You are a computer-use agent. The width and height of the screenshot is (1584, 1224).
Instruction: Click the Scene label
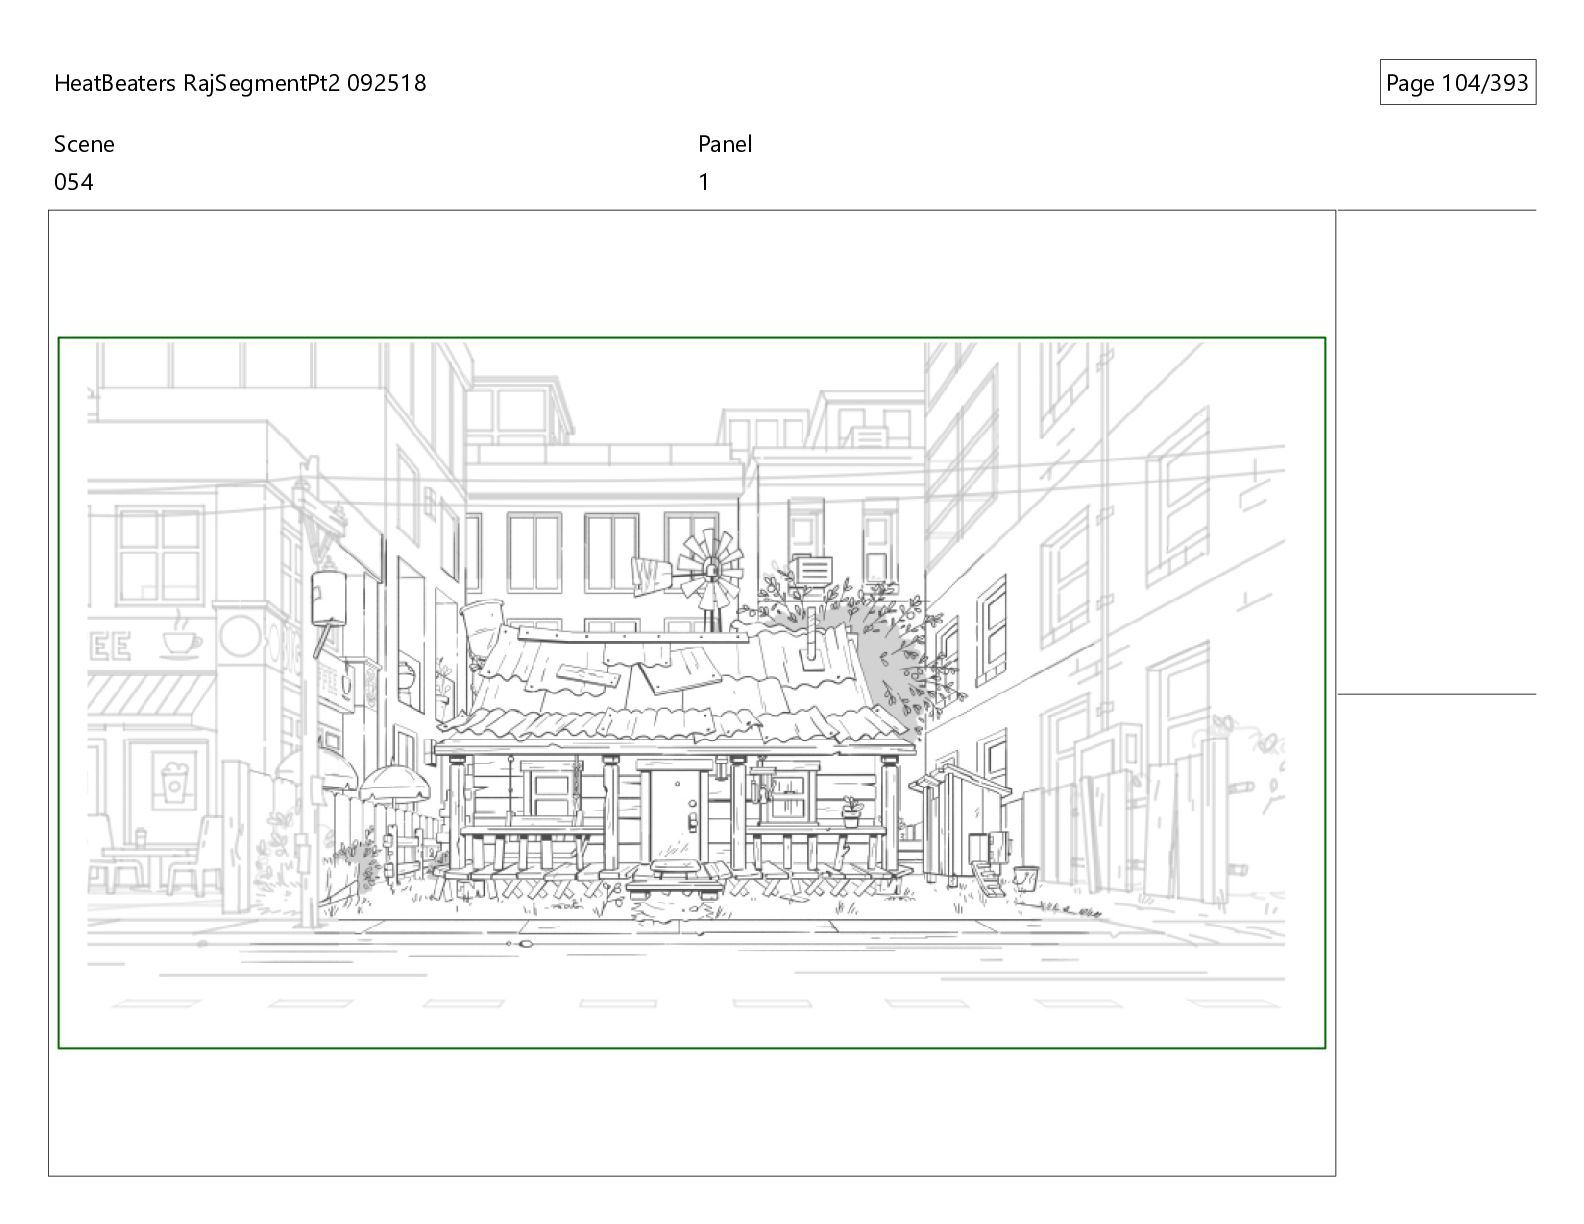coord(84,144)
